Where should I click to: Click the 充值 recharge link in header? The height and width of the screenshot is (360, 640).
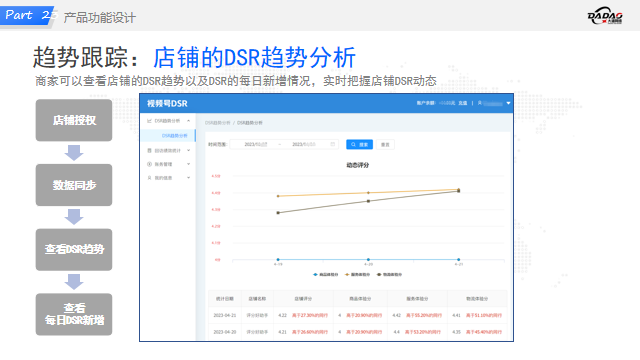point(462,103)
